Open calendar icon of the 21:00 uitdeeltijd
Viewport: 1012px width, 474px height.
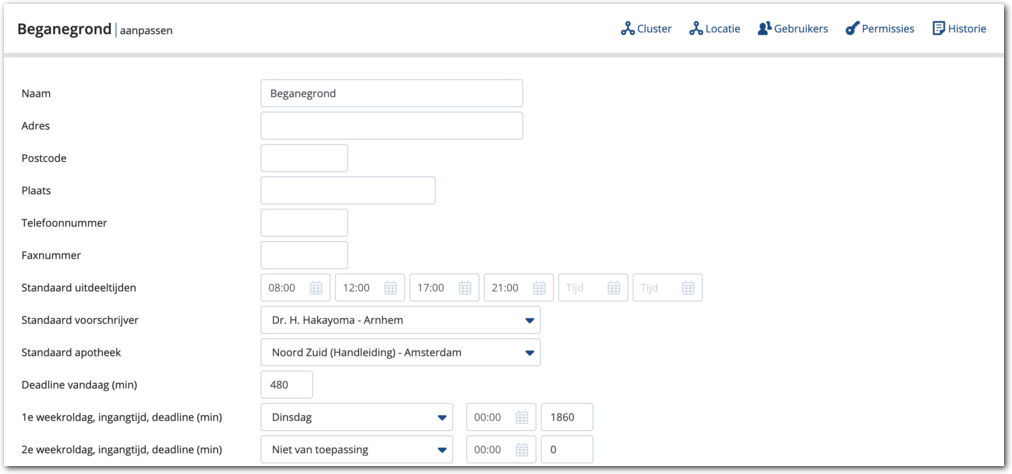pyautogui.click(x=539, y=288)
